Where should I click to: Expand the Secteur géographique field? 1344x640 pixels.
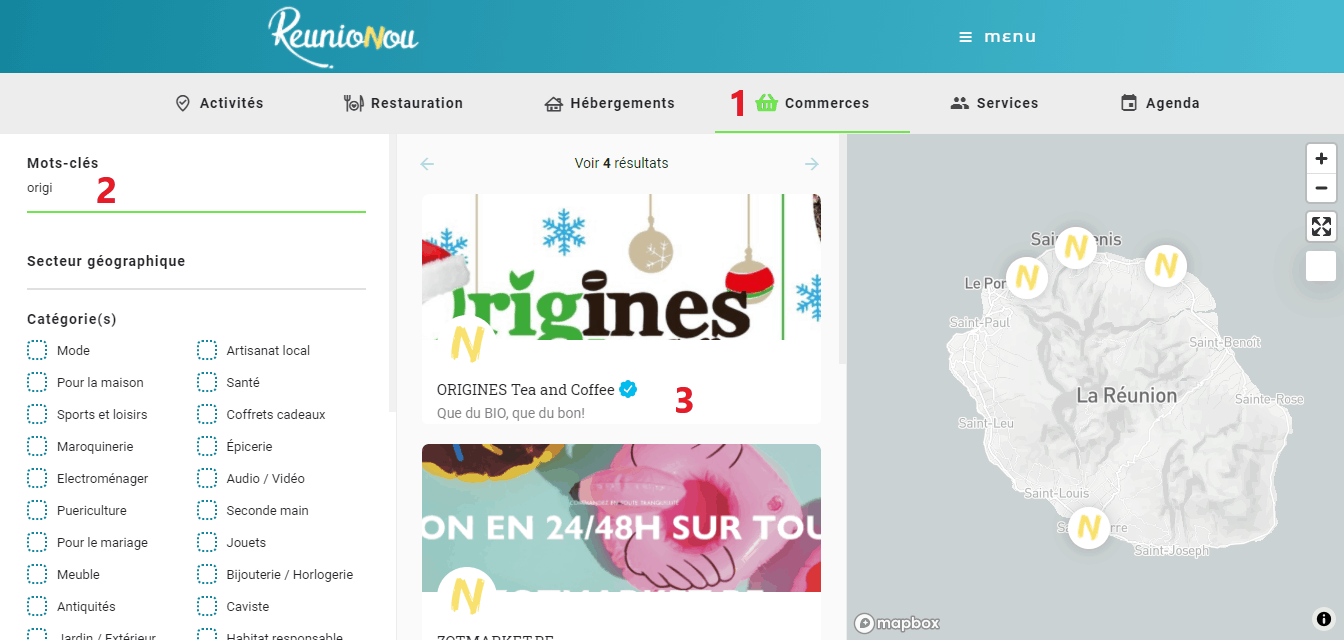pos(196,263)
